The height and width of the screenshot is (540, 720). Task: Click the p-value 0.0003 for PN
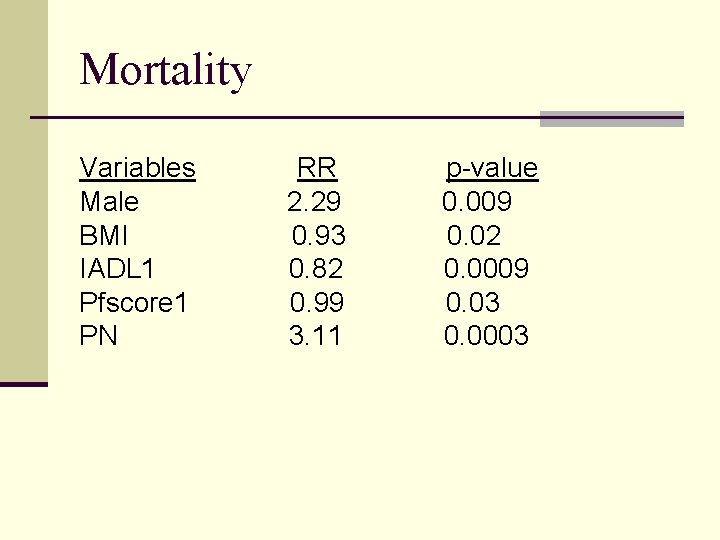click(x=486, y=336)
